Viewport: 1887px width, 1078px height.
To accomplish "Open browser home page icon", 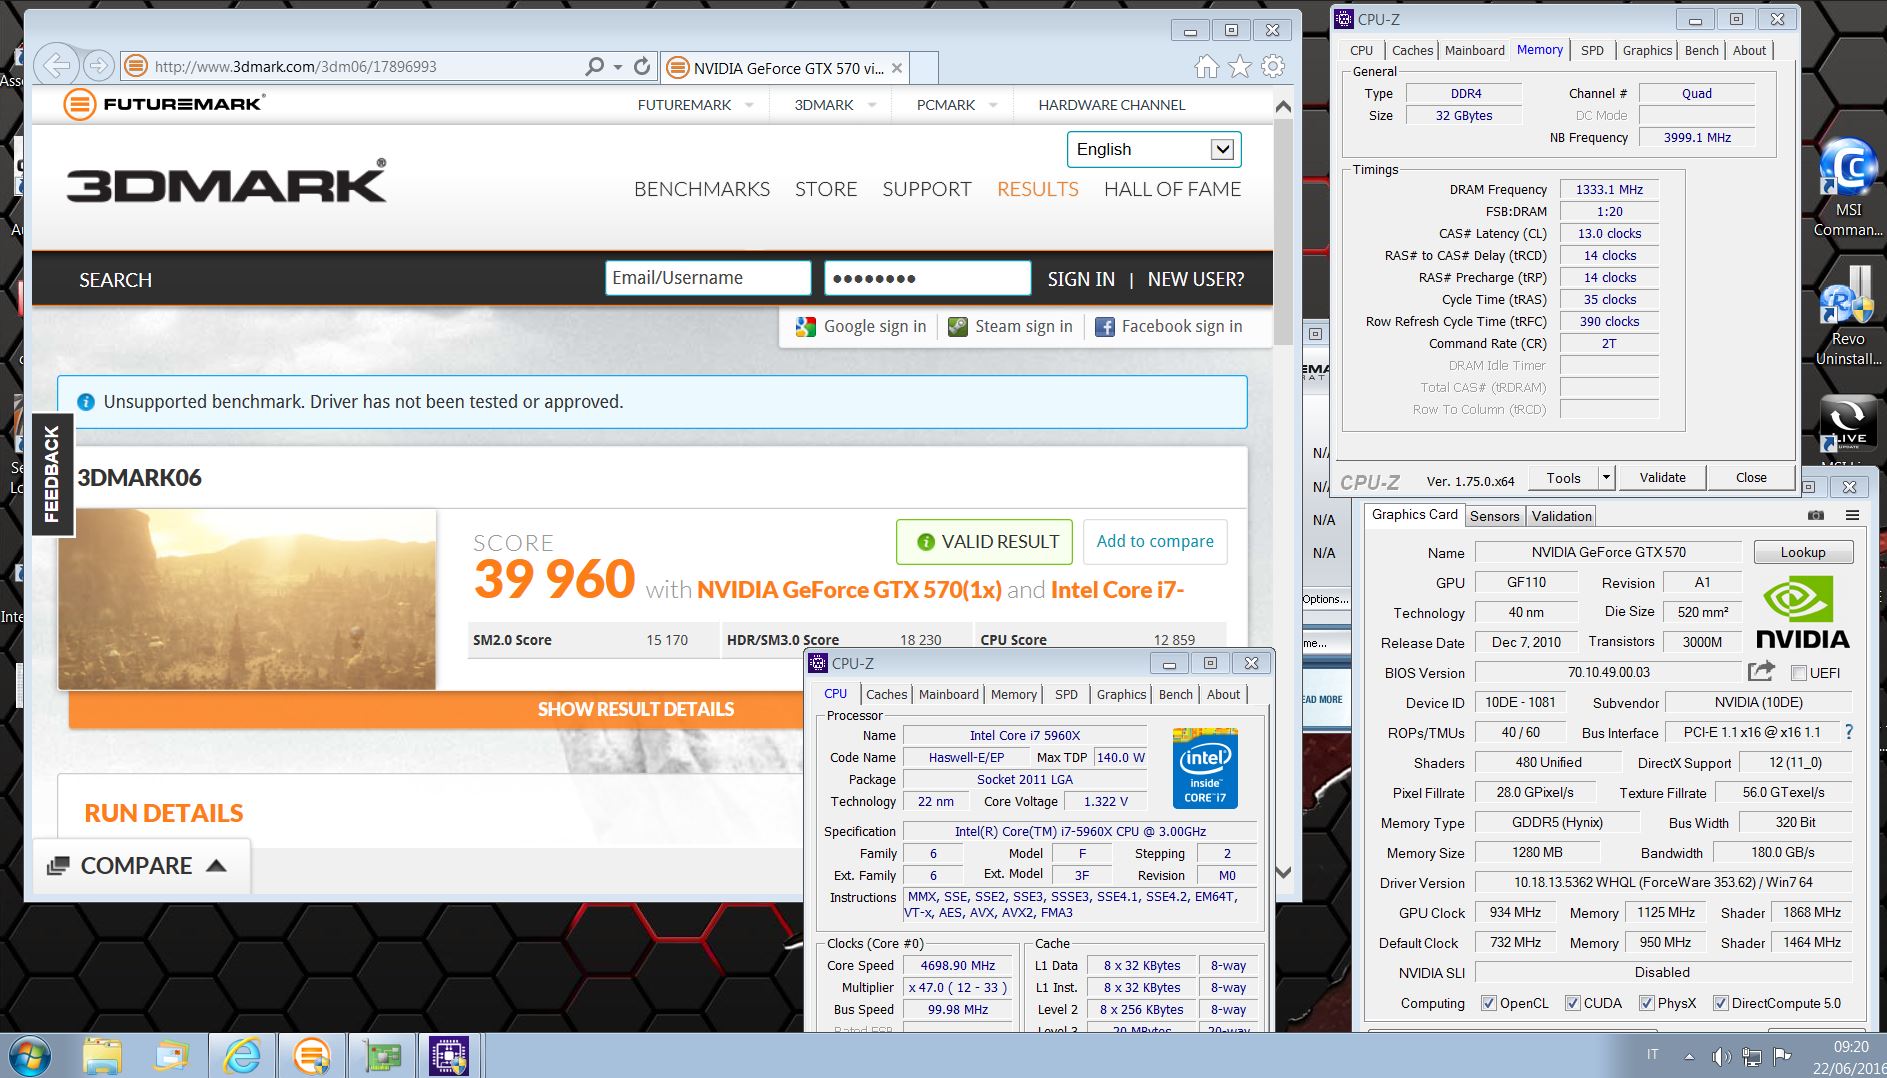I will point(1207,67).
